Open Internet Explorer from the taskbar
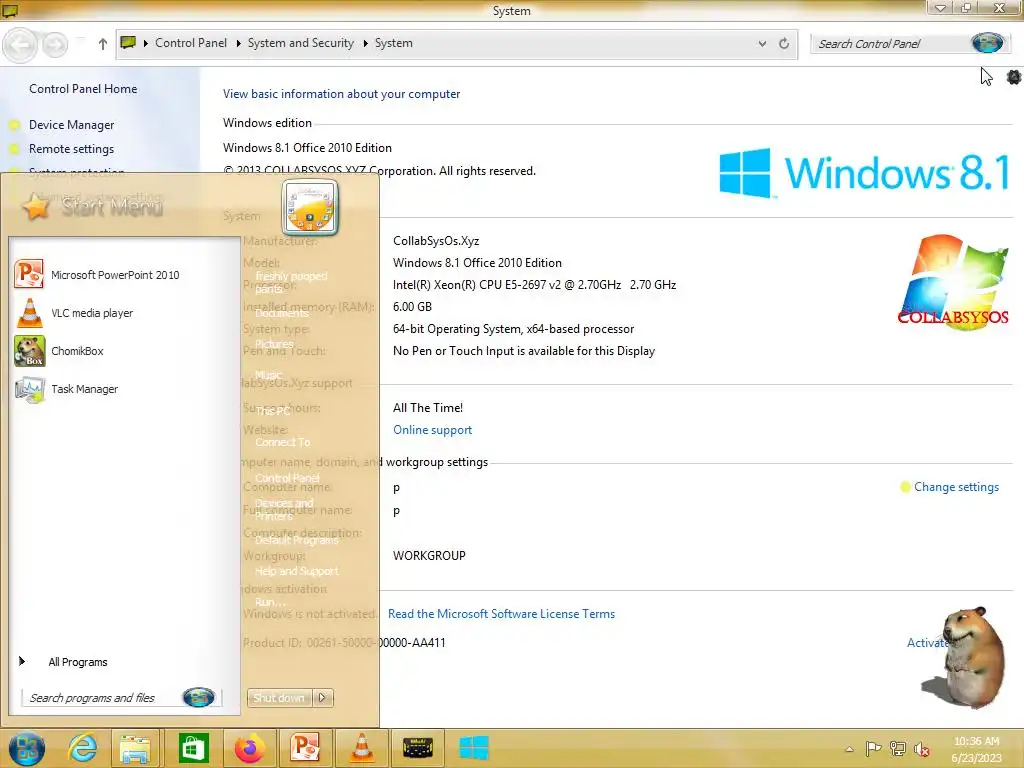Image resolution: width=1024 pixels, height=768 pixels. coord(83,748)
